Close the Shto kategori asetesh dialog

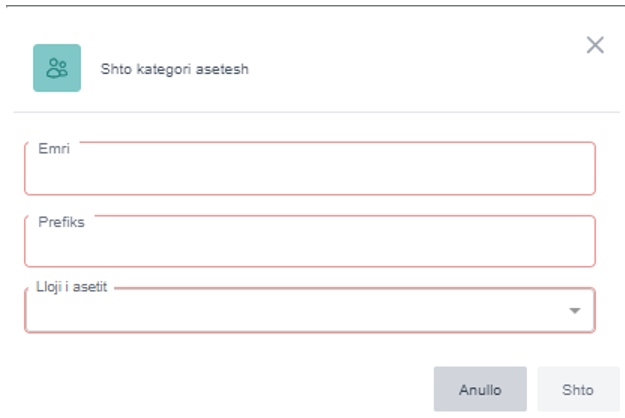[x=595, y=45]
